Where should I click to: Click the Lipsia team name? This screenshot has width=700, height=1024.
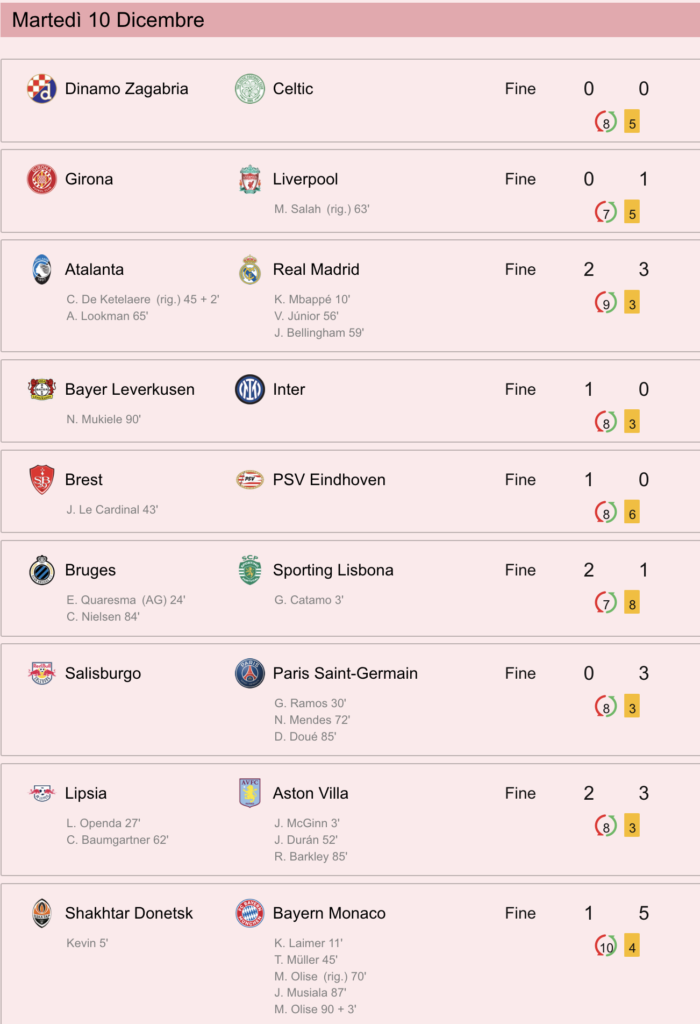pyautogui.click(x=86, y=793)
